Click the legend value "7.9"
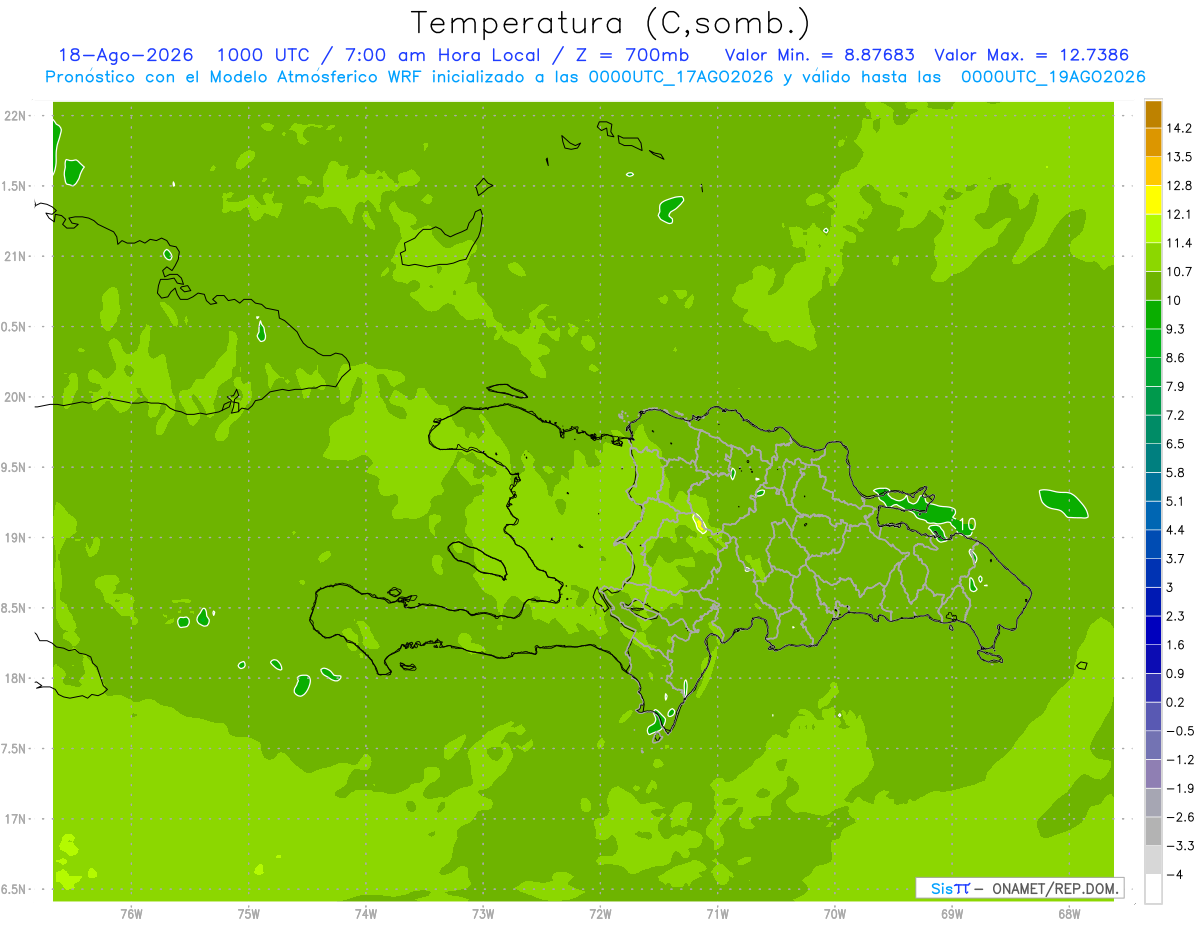This screenshot has height=927, width=1200. (1175, 386)
